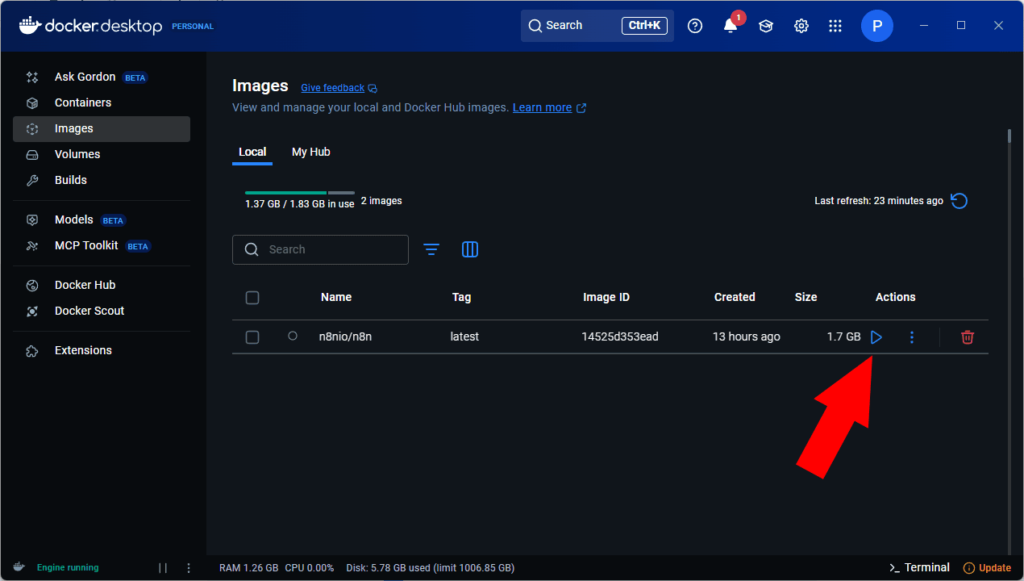This screenshot has width=1024, height=581.
Task: Open the profile avatar labeled P
Action: (x=876, y=25)
